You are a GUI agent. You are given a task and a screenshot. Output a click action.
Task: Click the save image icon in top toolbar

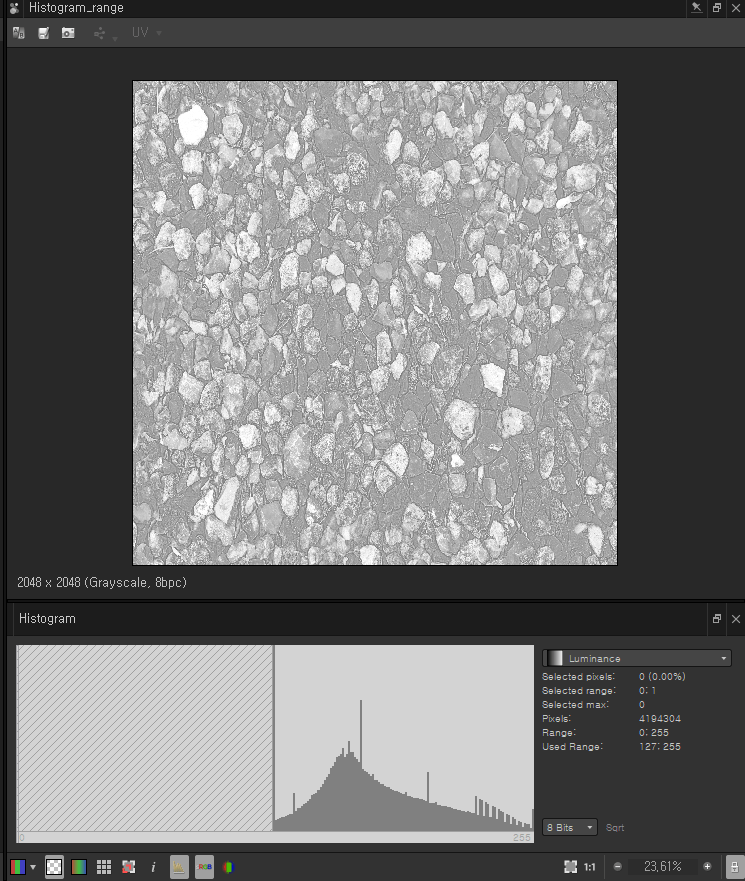43,33
